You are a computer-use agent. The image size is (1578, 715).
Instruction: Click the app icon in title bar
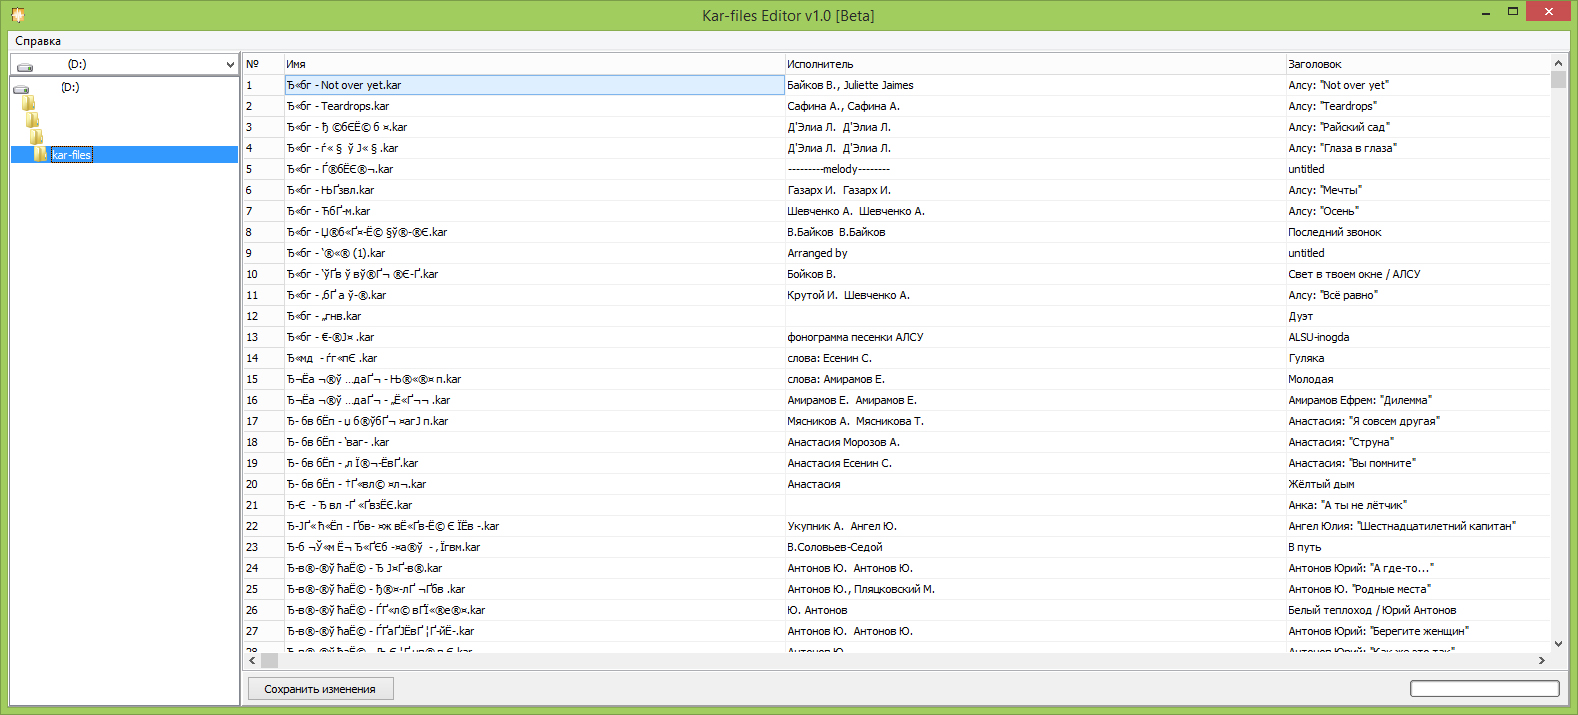click(17, 15)
